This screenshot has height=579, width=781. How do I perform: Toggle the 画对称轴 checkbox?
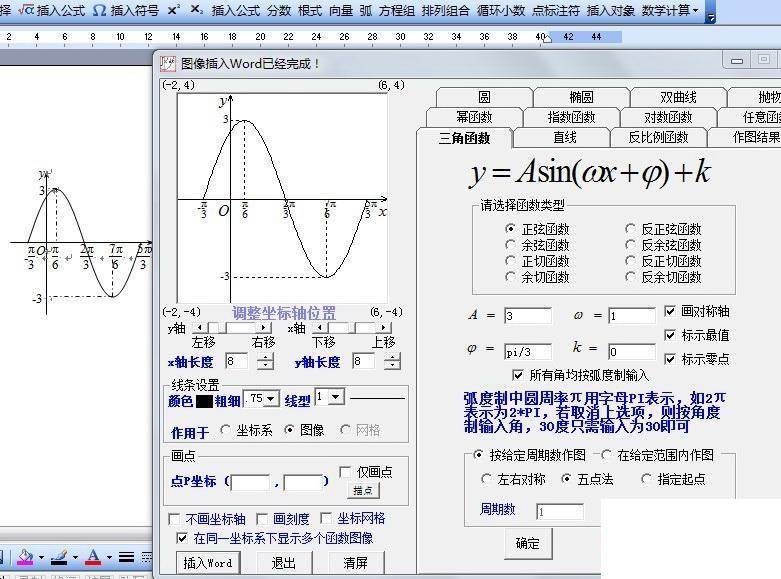coord(670,311)
